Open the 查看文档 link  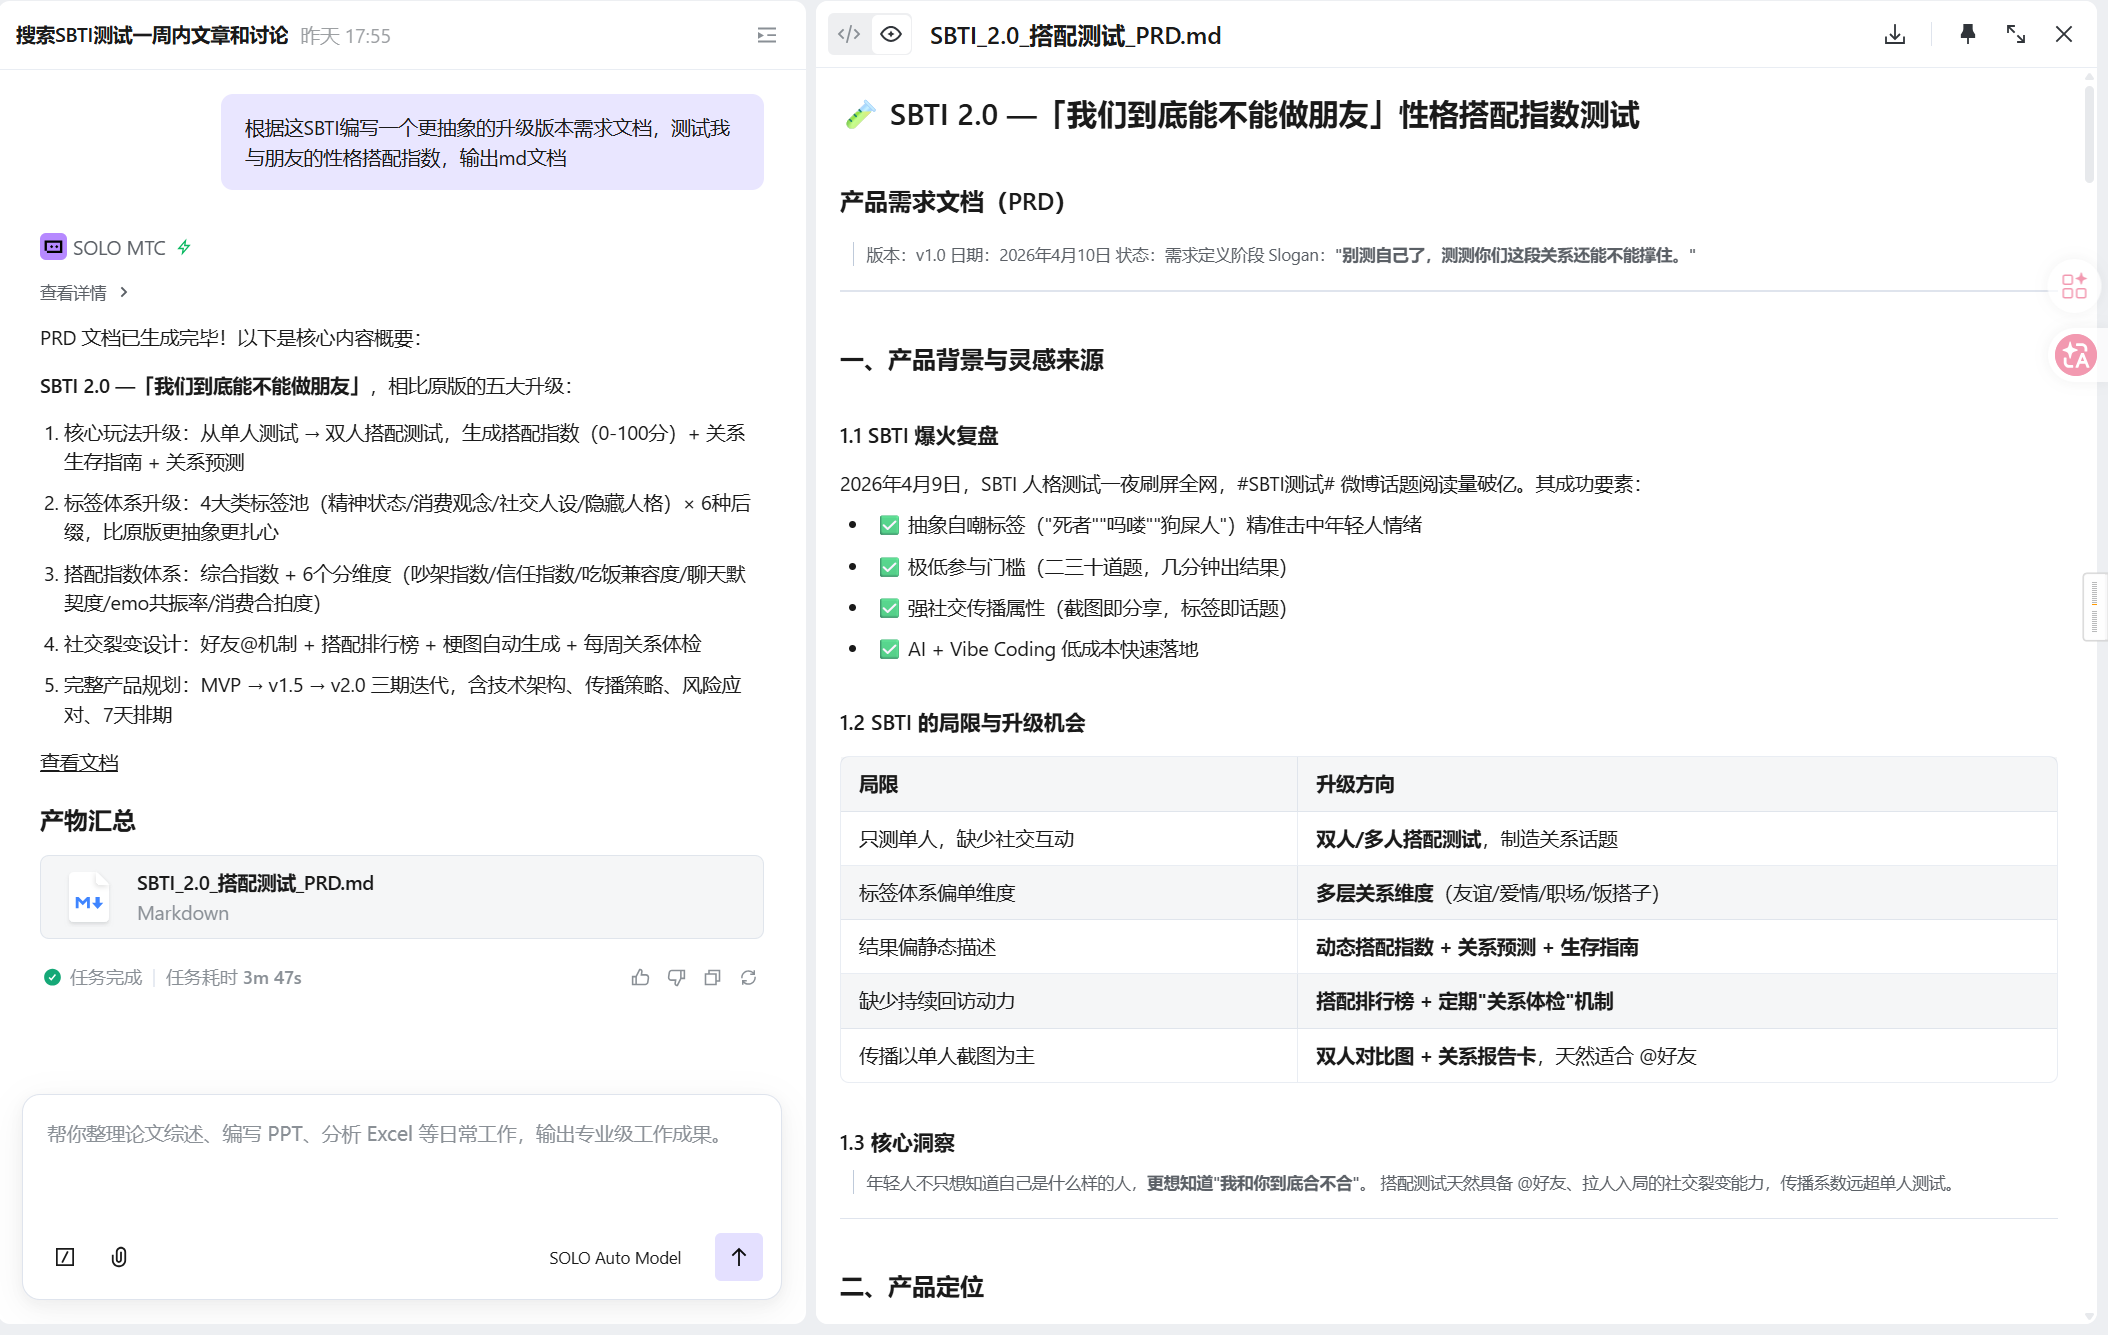click(x=79, y=762)
